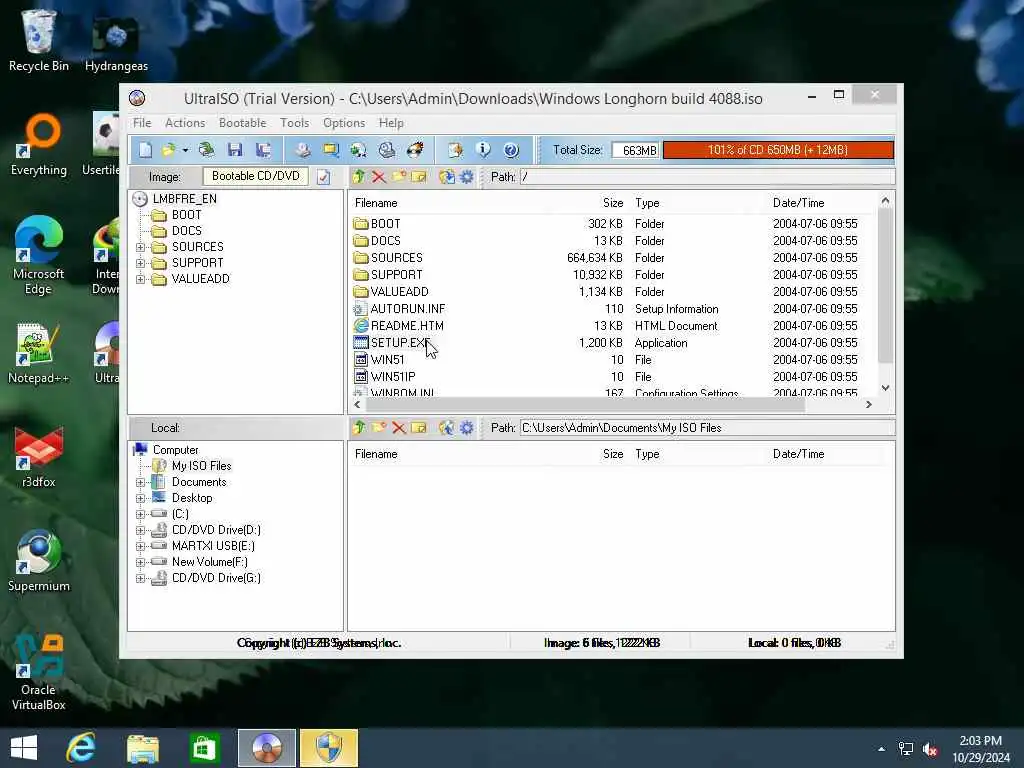Click the orange CD capacity usage bar
The image size is (1024, 768).
tap(778, 150)
